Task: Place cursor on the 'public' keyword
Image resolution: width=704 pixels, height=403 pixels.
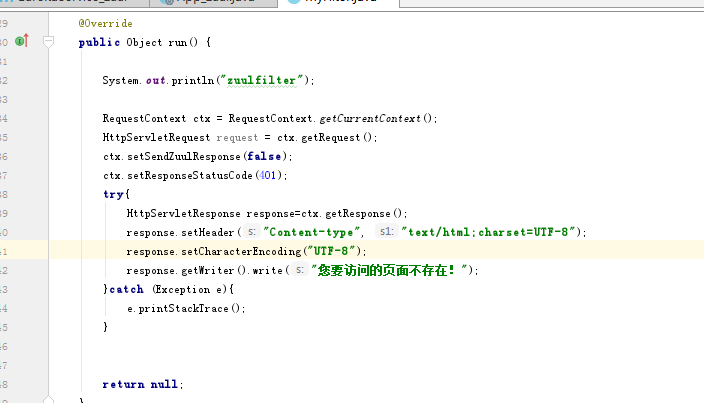Action: pos(99,42)
